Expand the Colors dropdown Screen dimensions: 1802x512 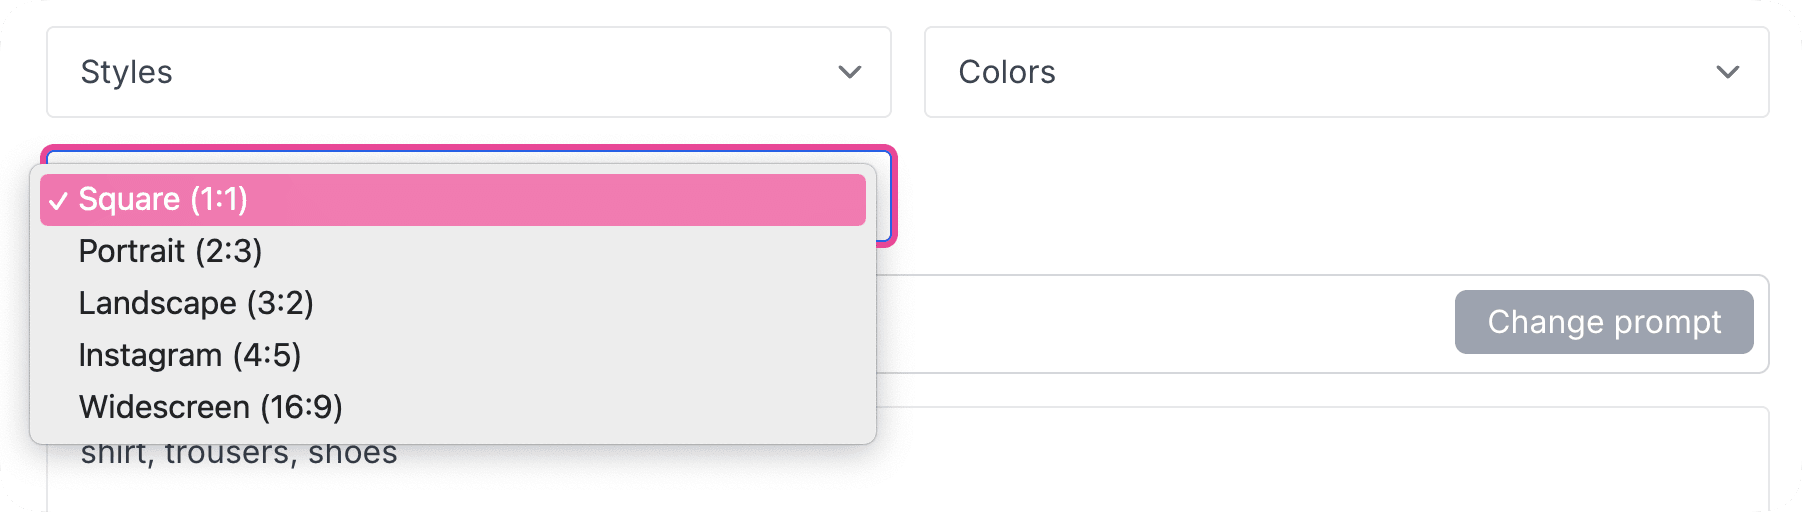(1346, 72)
